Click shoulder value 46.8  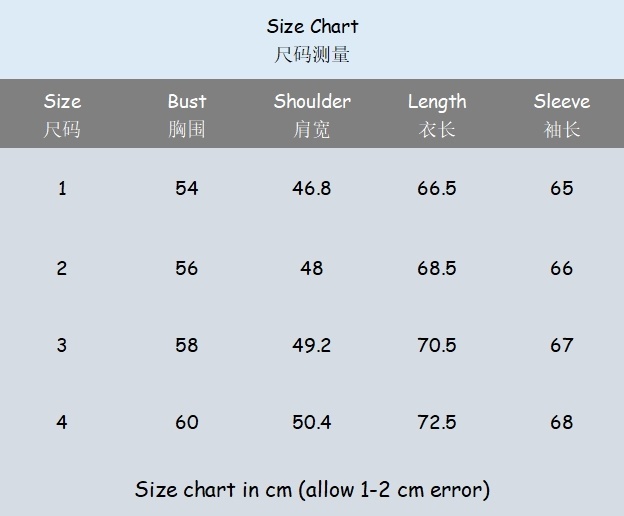pos(312,188)
